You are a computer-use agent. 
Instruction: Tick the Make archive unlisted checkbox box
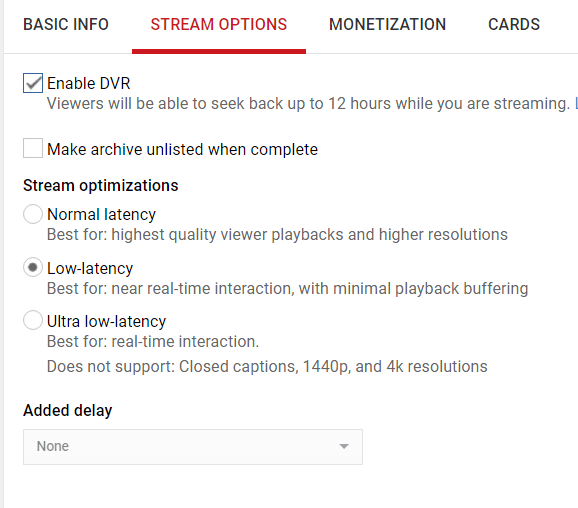[x=33, y=148]
